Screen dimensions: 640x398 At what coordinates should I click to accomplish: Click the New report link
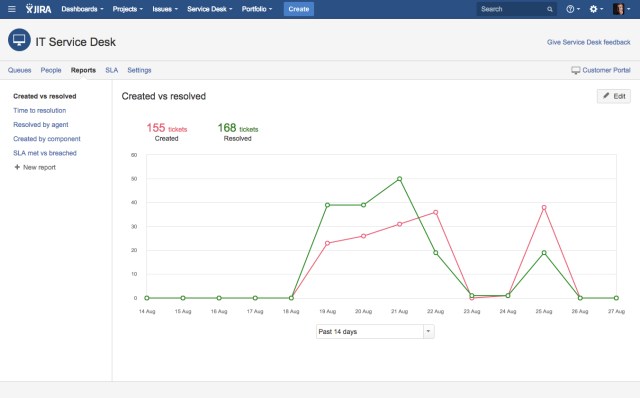[39, 167]
